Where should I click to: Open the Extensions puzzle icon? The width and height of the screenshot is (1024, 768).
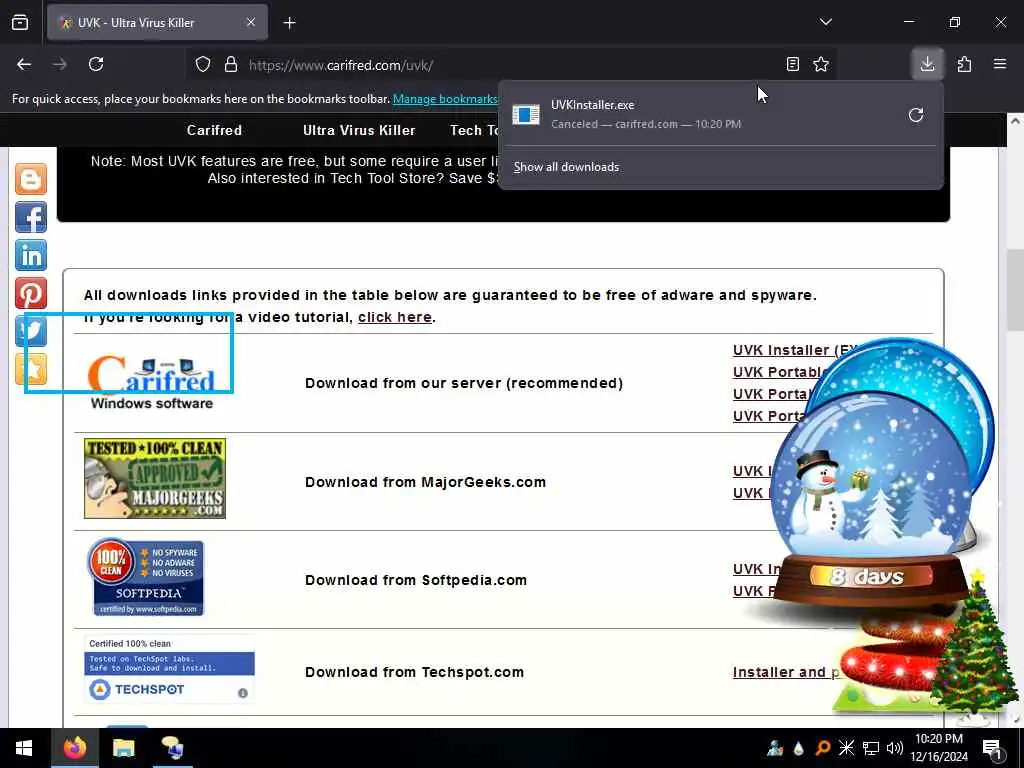click(964, 64)
